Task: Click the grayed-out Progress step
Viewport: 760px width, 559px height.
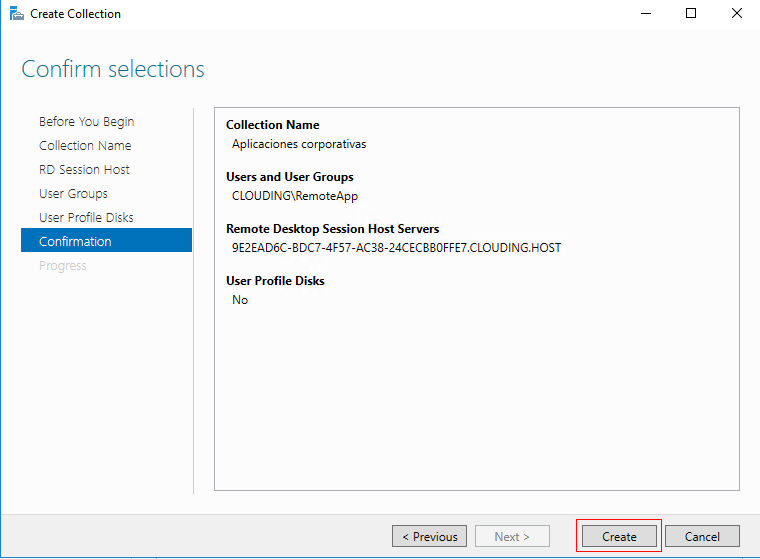Action: point(63,266)
